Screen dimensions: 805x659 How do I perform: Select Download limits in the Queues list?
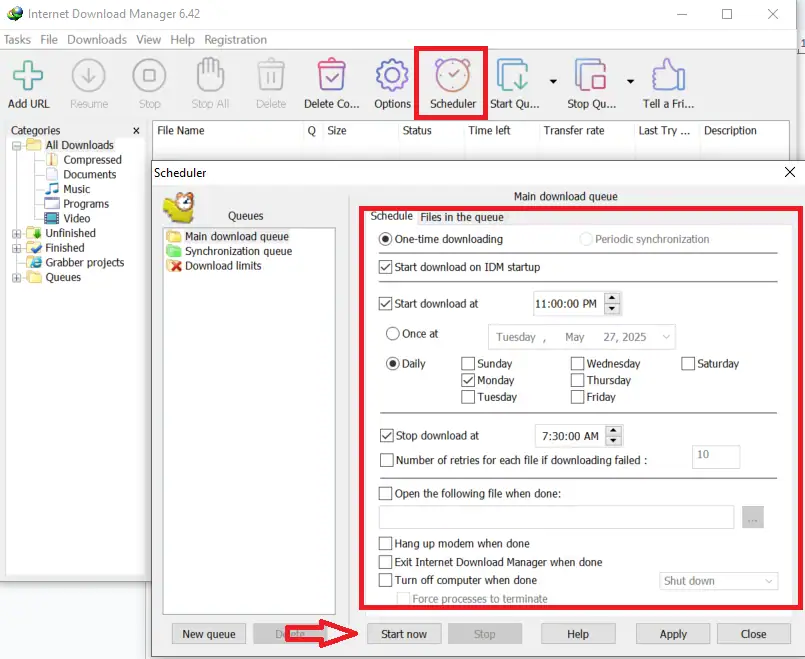click(222, 266)
